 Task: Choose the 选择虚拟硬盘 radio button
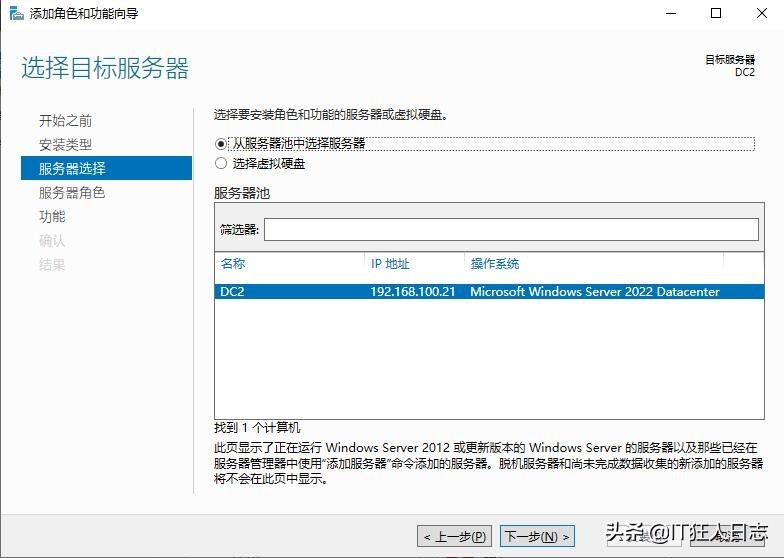pos(220,164)
